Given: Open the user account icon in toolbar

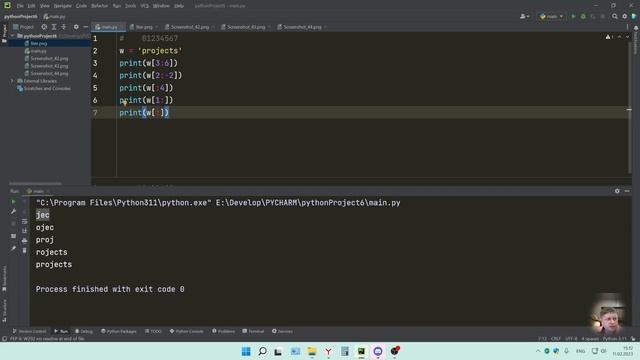Looking at the screenshot, I should coord(524,16).
